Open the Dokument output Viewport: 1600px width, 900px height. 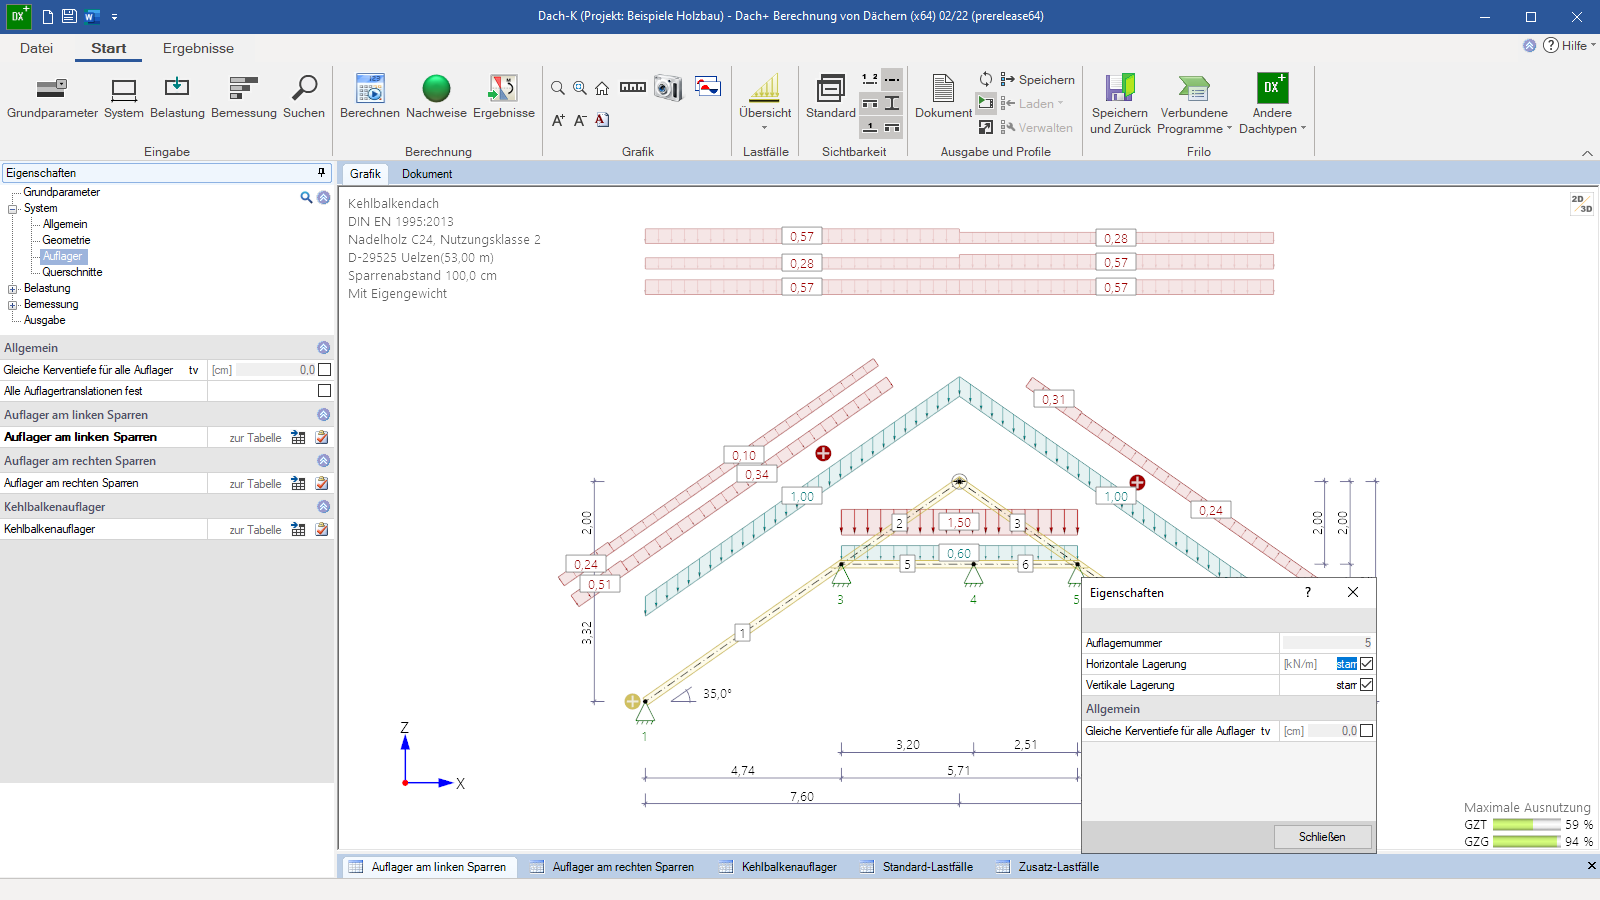(943, 97)
